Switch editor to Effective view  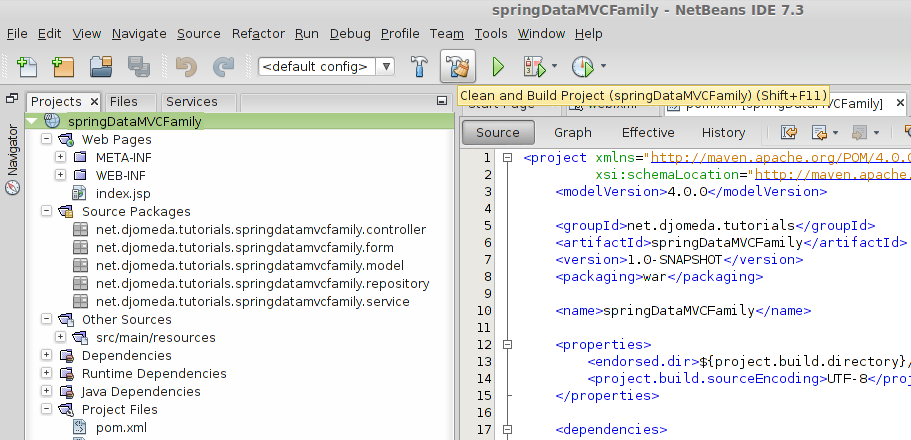[x=648, y=133]
